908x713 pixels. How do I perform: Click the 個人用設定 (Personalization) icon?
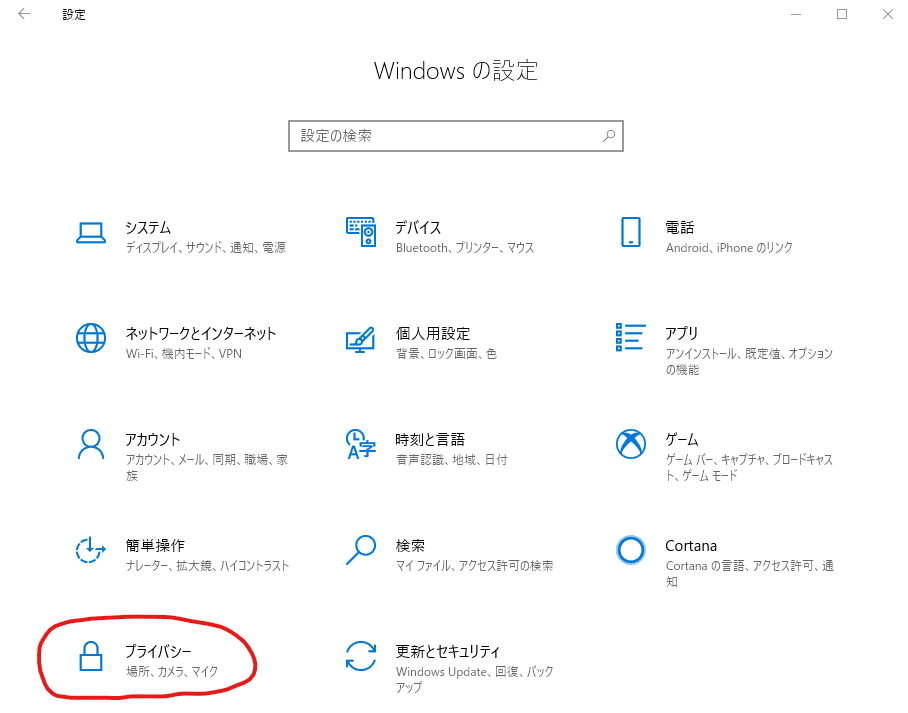point(361,338)
